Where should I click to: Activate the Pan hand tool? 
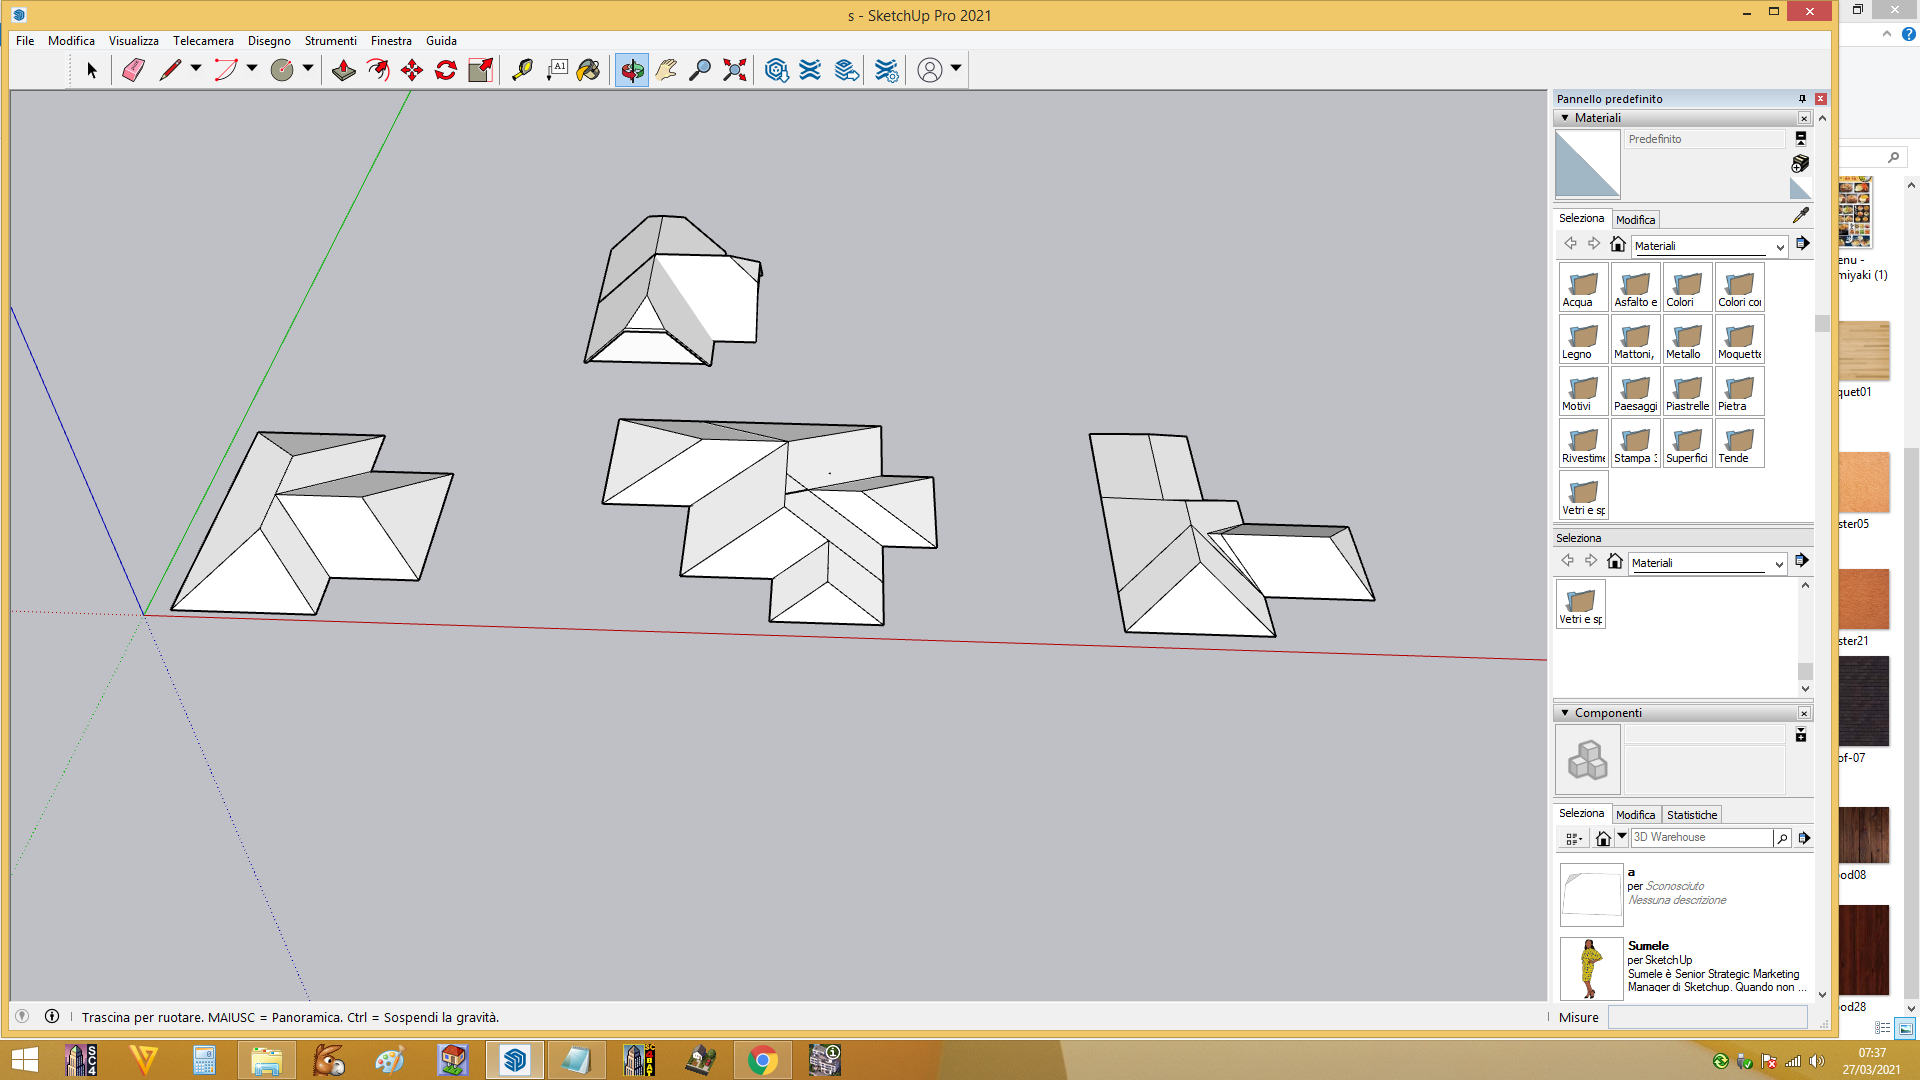pos(666,70)
